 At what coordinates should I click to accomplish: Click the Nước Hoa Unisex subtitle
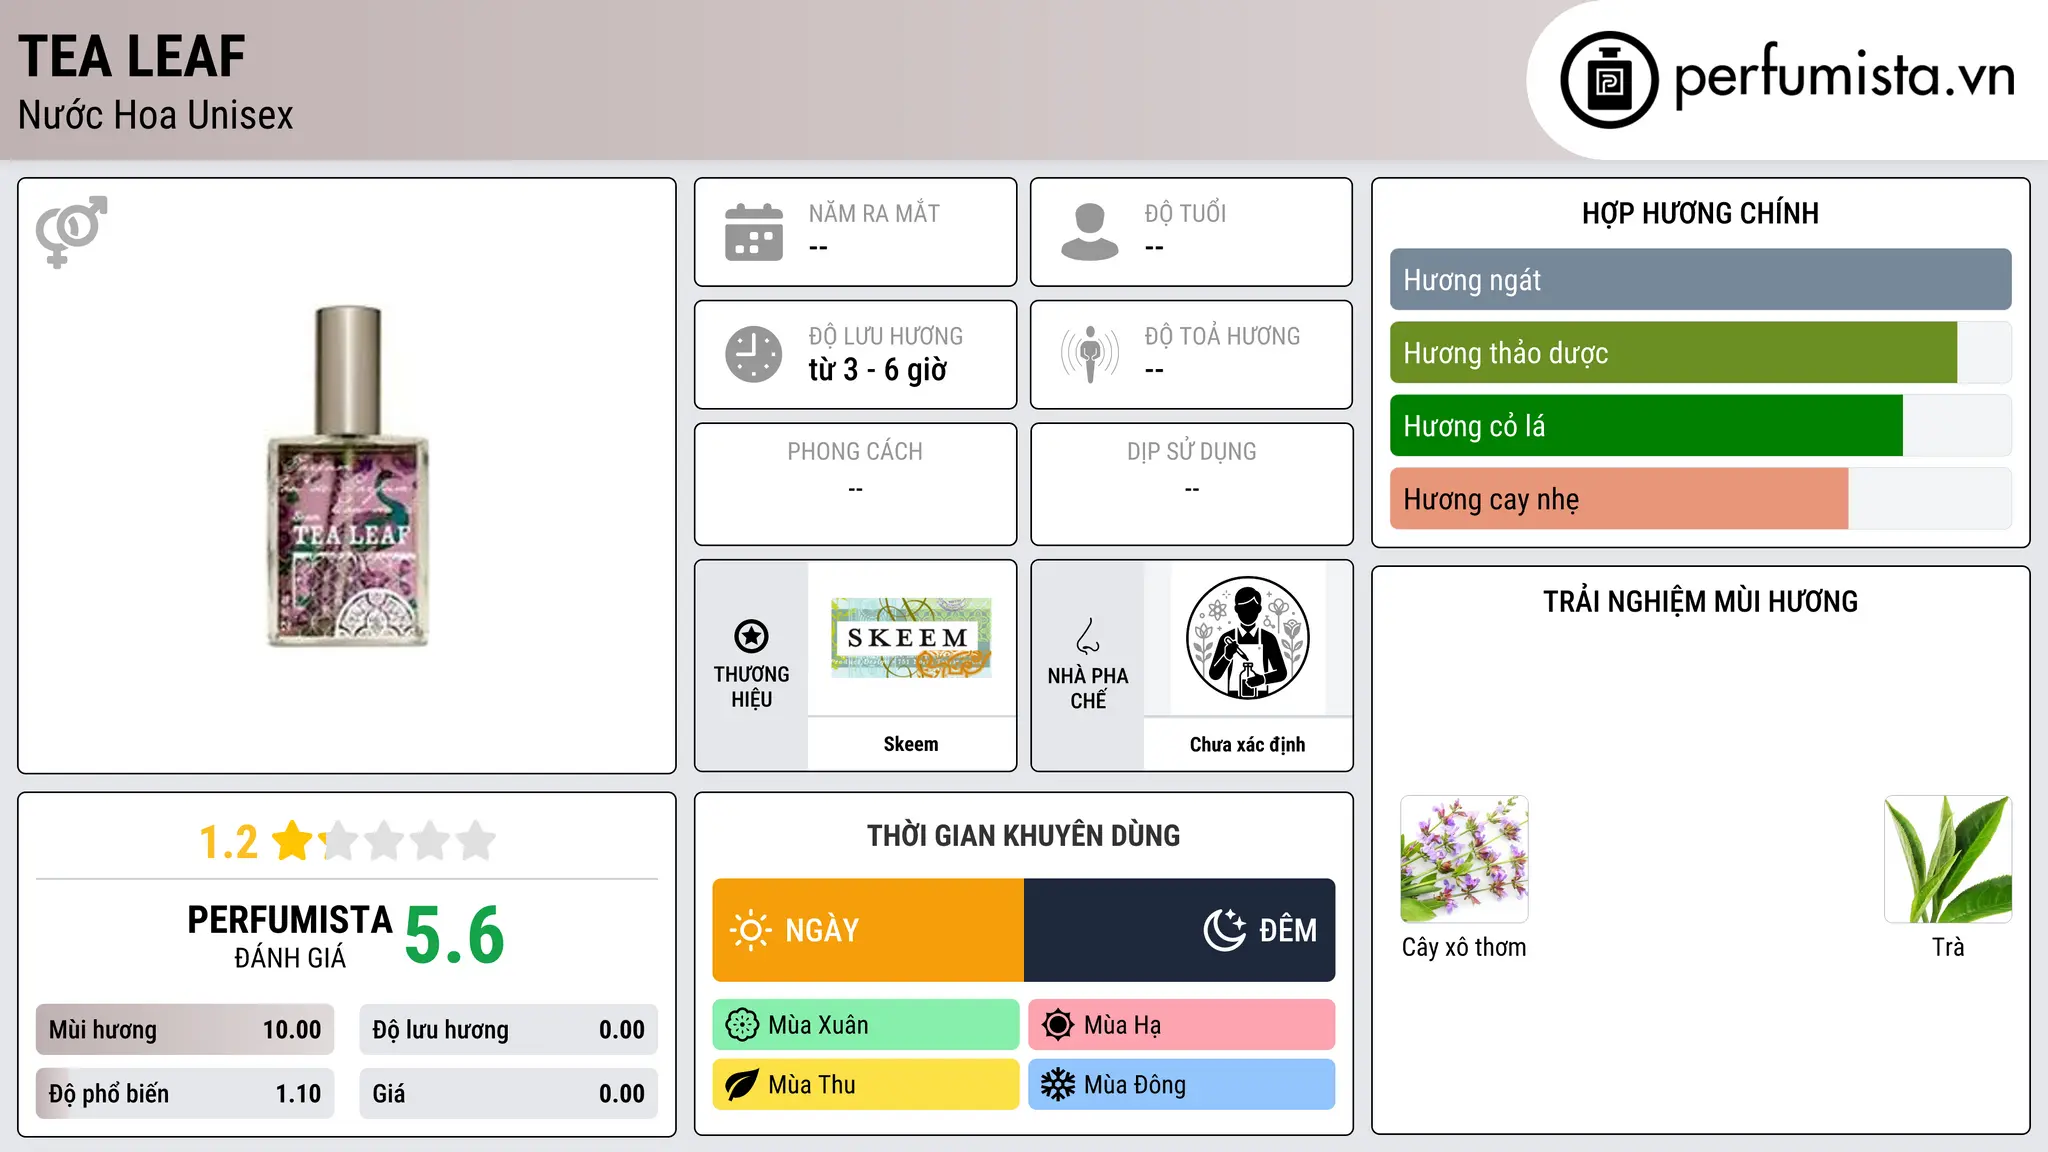tap(156, 116)
